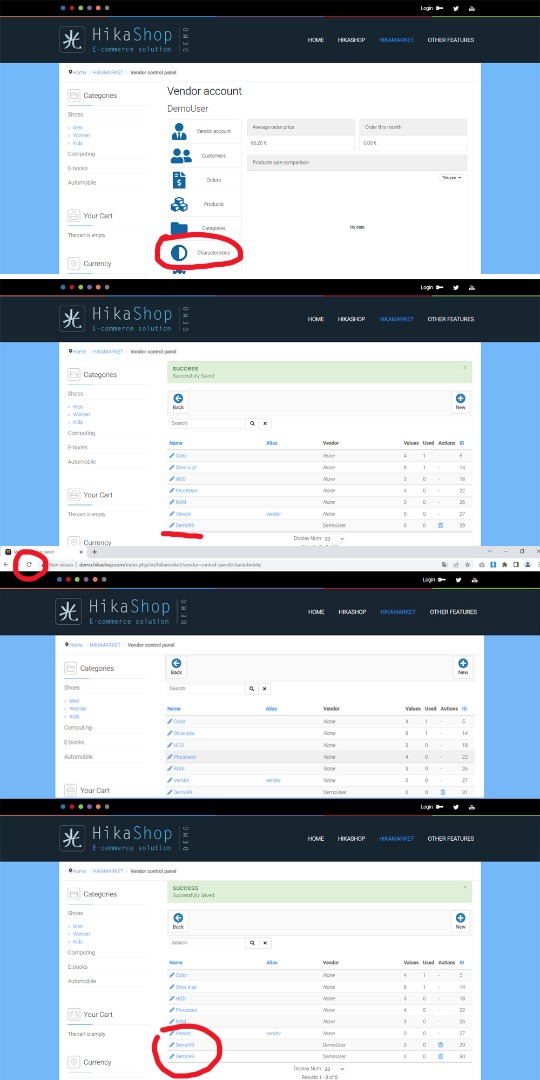The height and width of the screenshot is (1080, 540).
Task: Select HIKASHOP menu in the second screenshot
Action: (351, 319)
